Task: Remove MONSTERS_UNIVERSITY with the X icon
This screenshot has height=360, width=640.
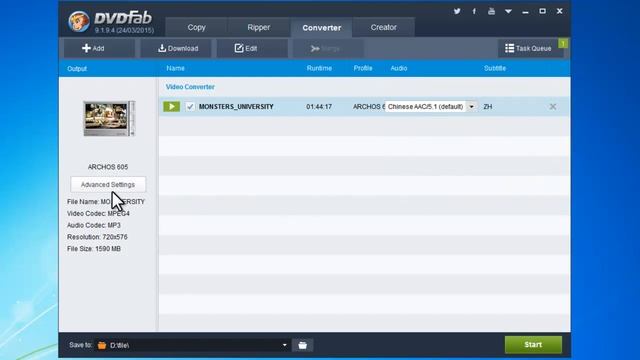Action: click(553, 107)
